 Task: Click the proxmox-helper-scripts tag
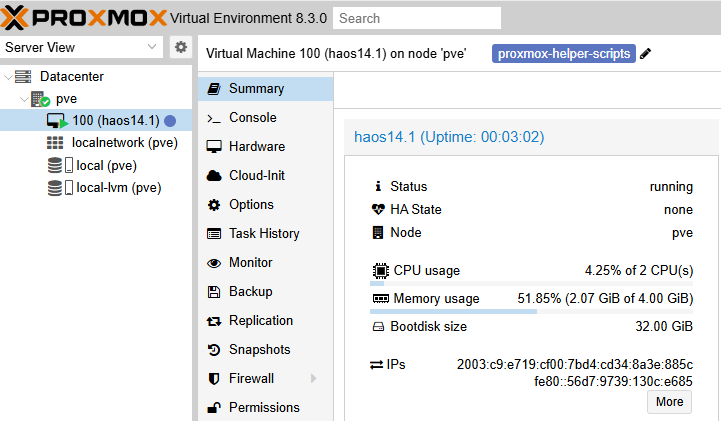pyautogui.click(x=564, y=54)
